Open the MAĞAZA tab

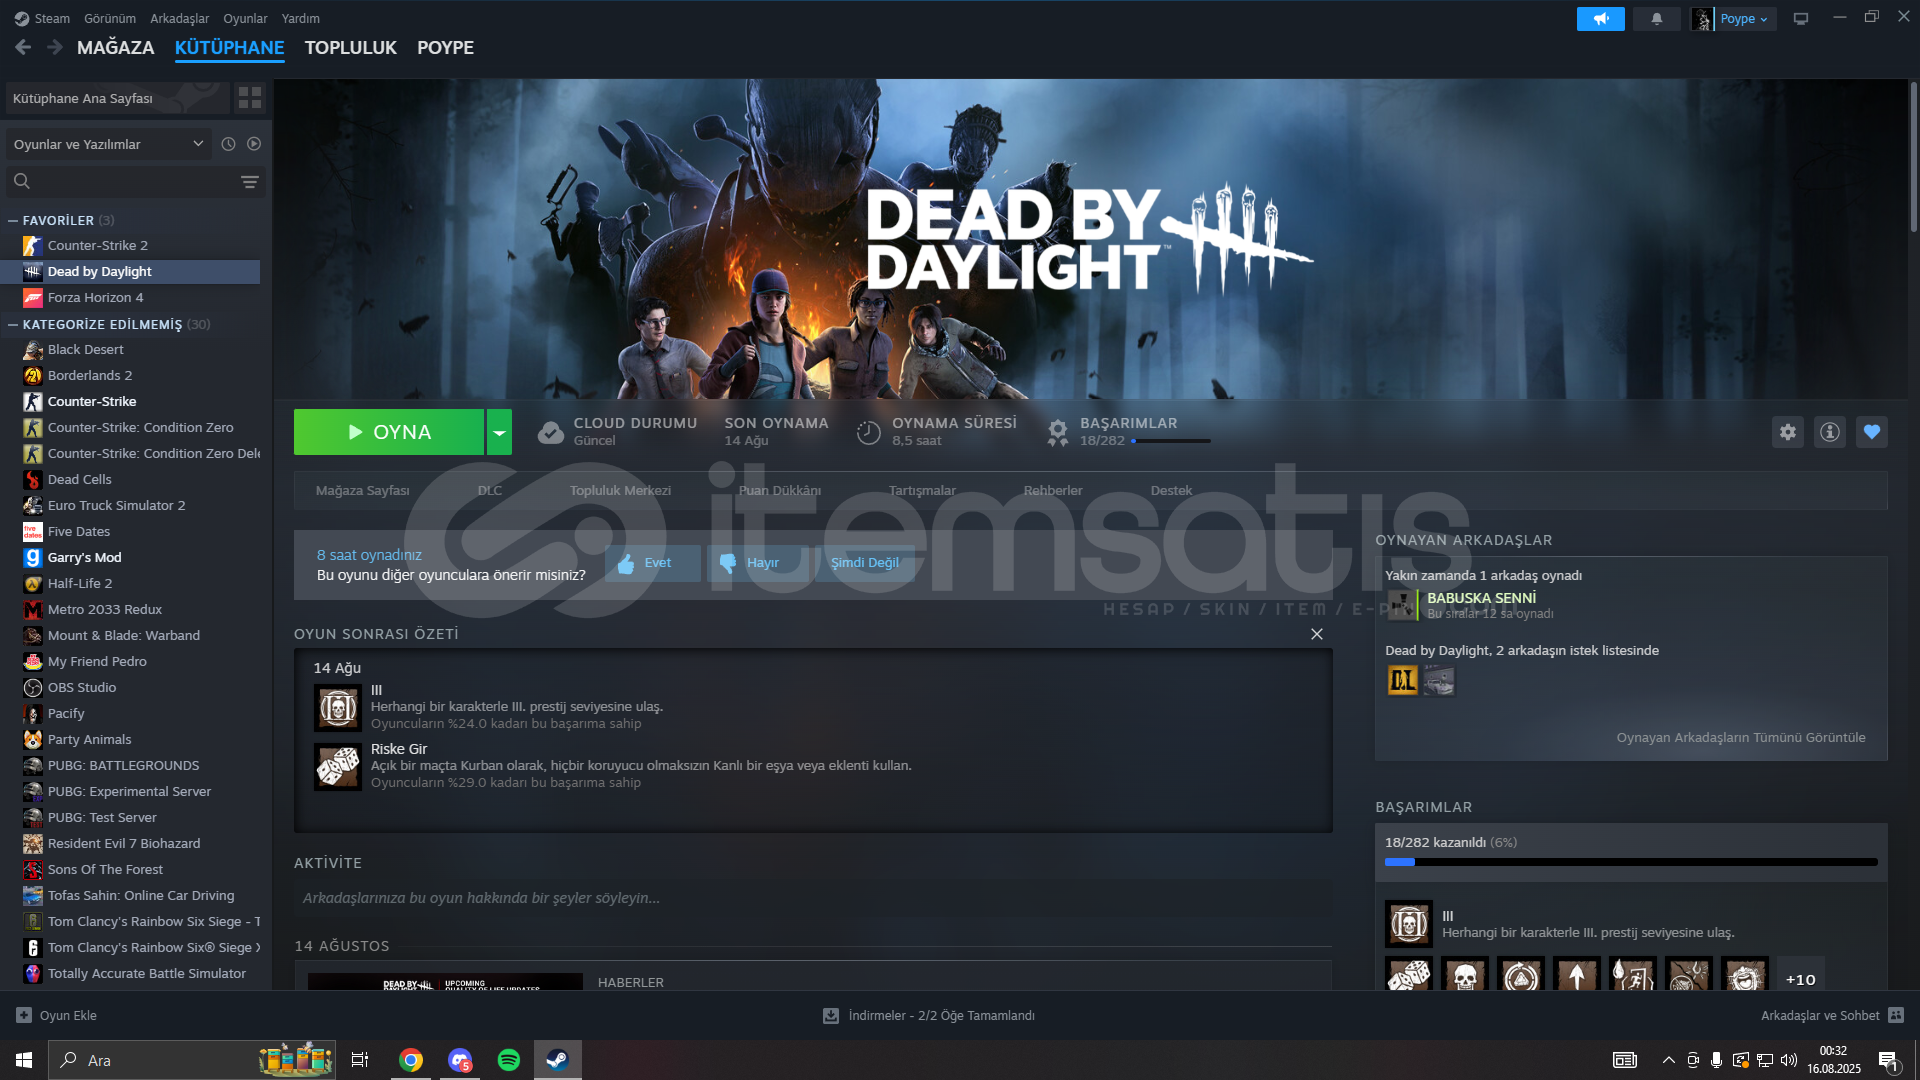116,48
